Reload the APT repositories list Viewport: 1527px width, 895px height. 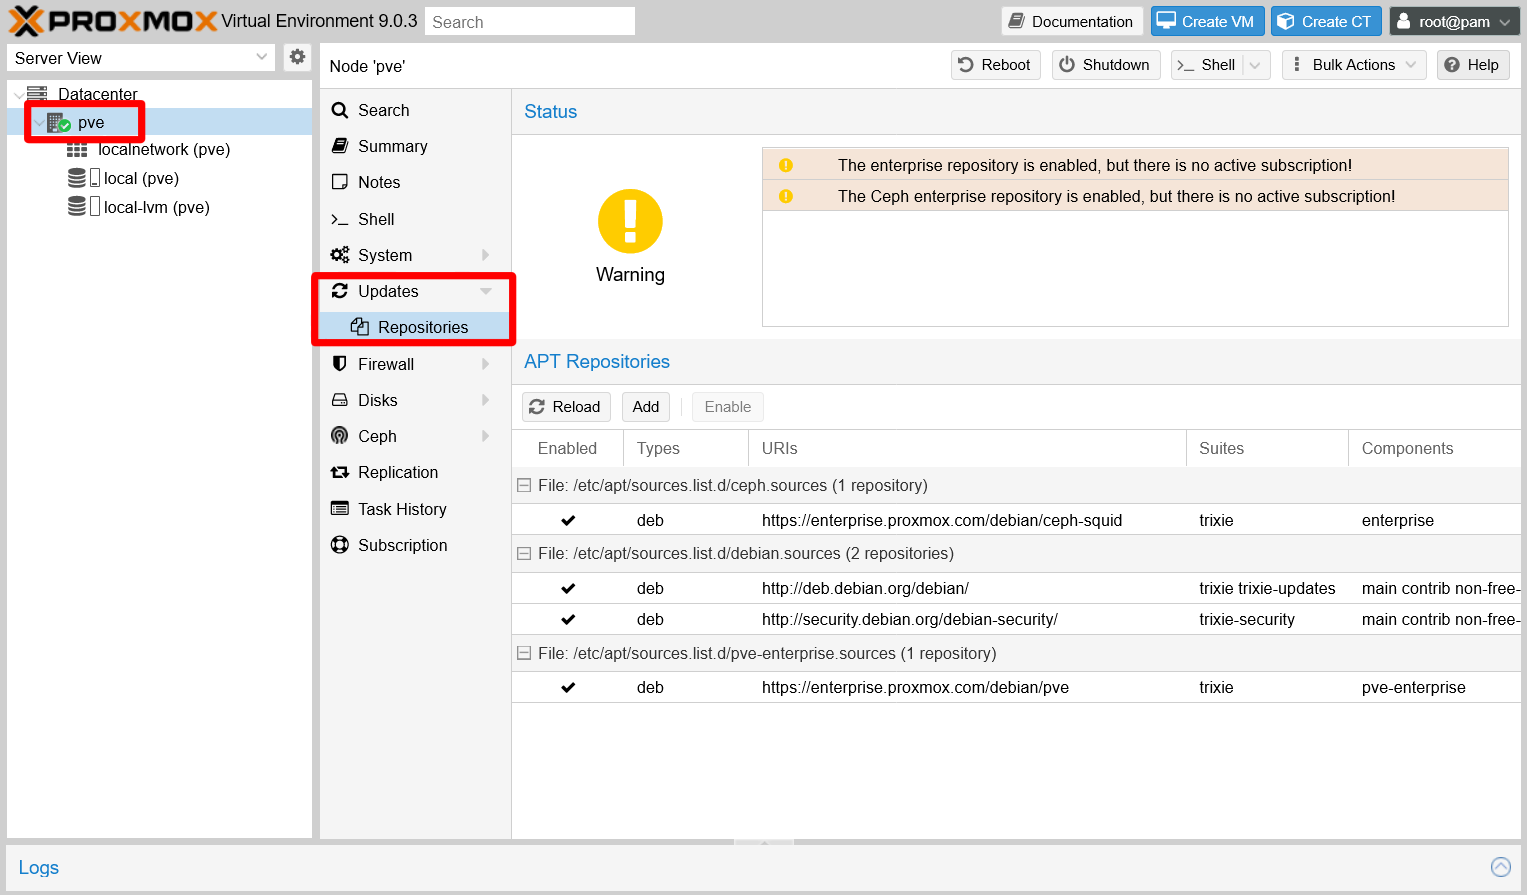(565, 407)
